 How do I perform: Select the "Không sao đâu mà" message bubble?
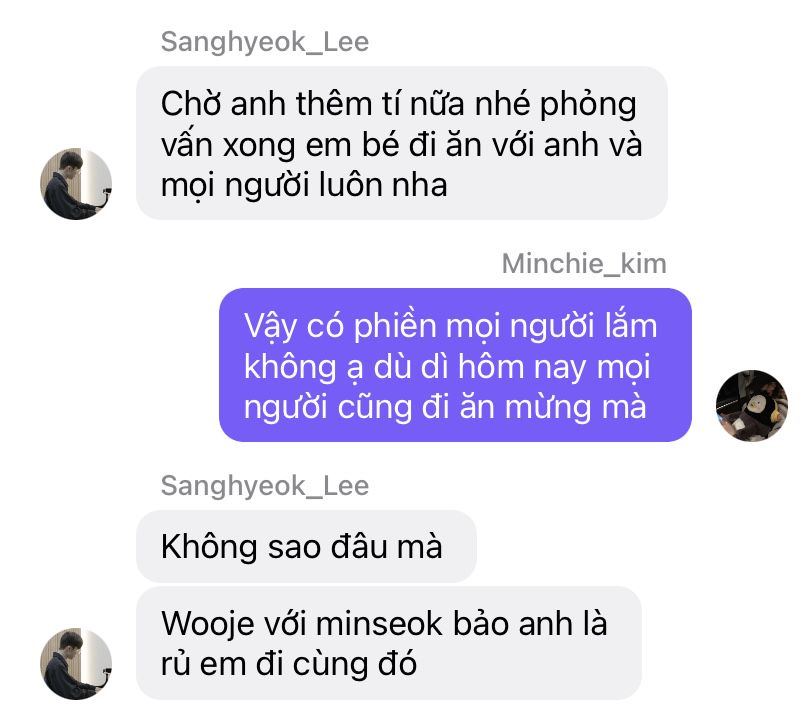pyautogui.click(x=306, y=547)
